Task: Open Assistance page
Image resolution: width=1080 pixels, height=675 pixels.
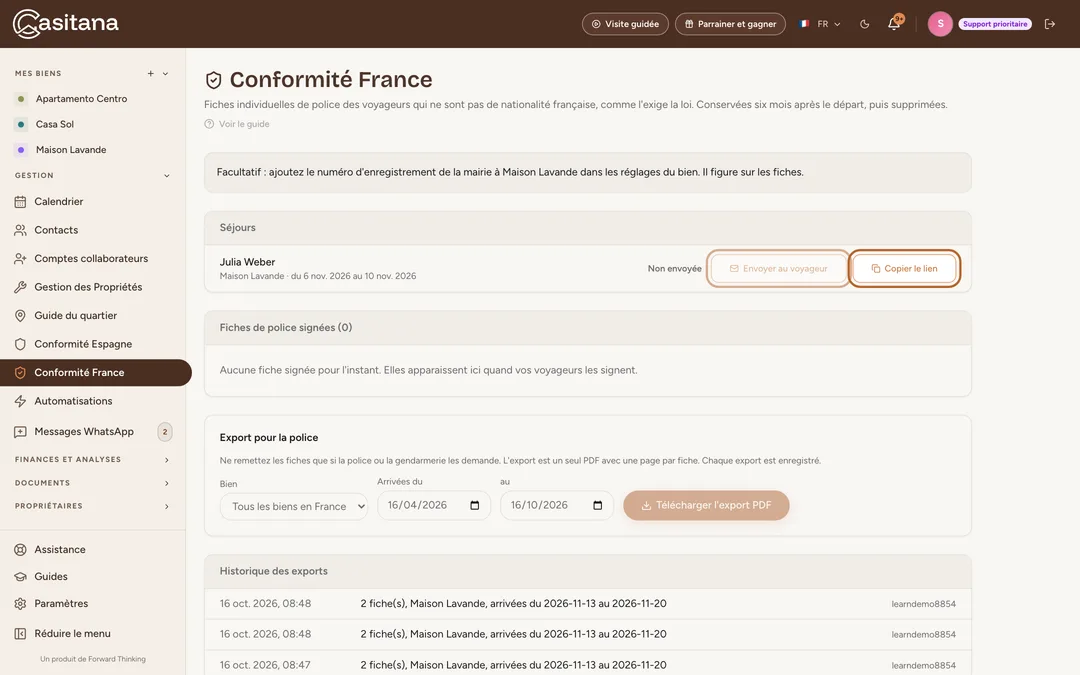Action: (x=93, y=550)
